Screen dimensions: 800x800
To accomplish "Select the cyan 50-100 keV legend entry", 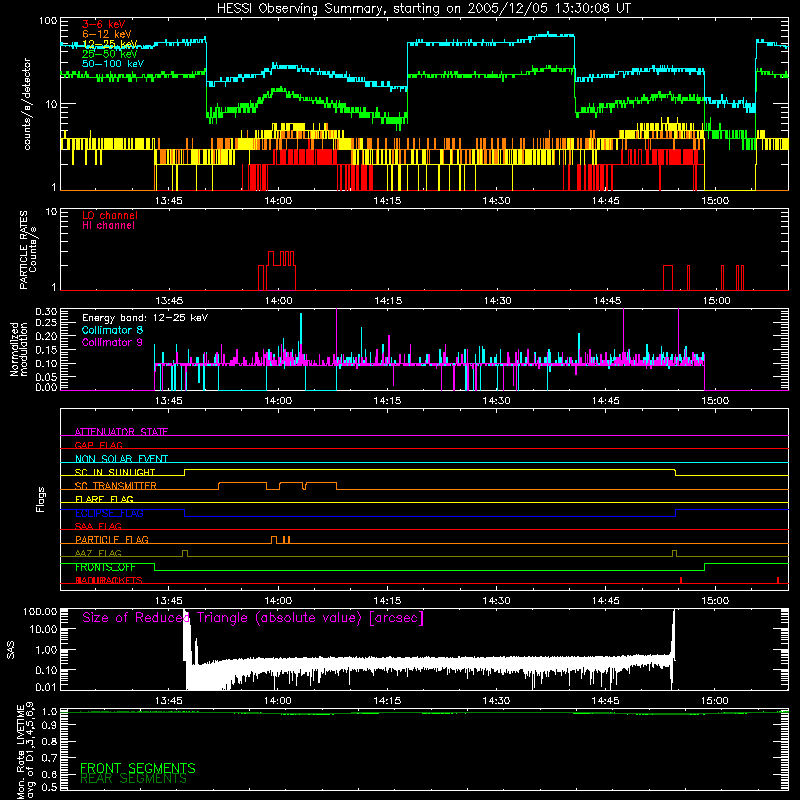I will pyautogui.click(x=113, y=64).
